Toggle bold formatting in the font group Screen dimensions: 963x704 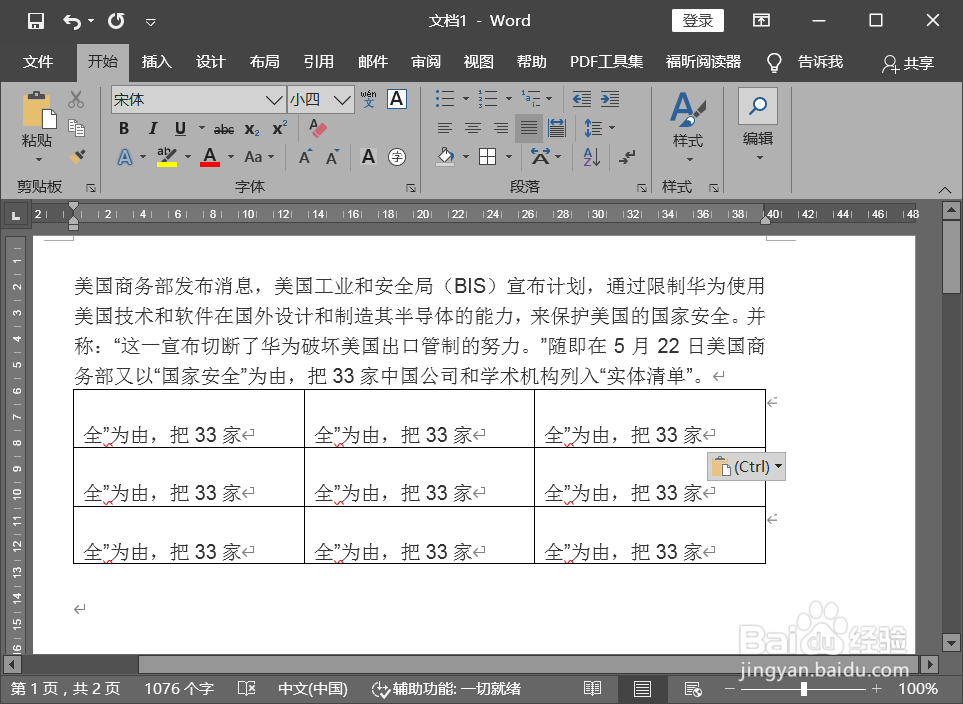tap(123, 128)
